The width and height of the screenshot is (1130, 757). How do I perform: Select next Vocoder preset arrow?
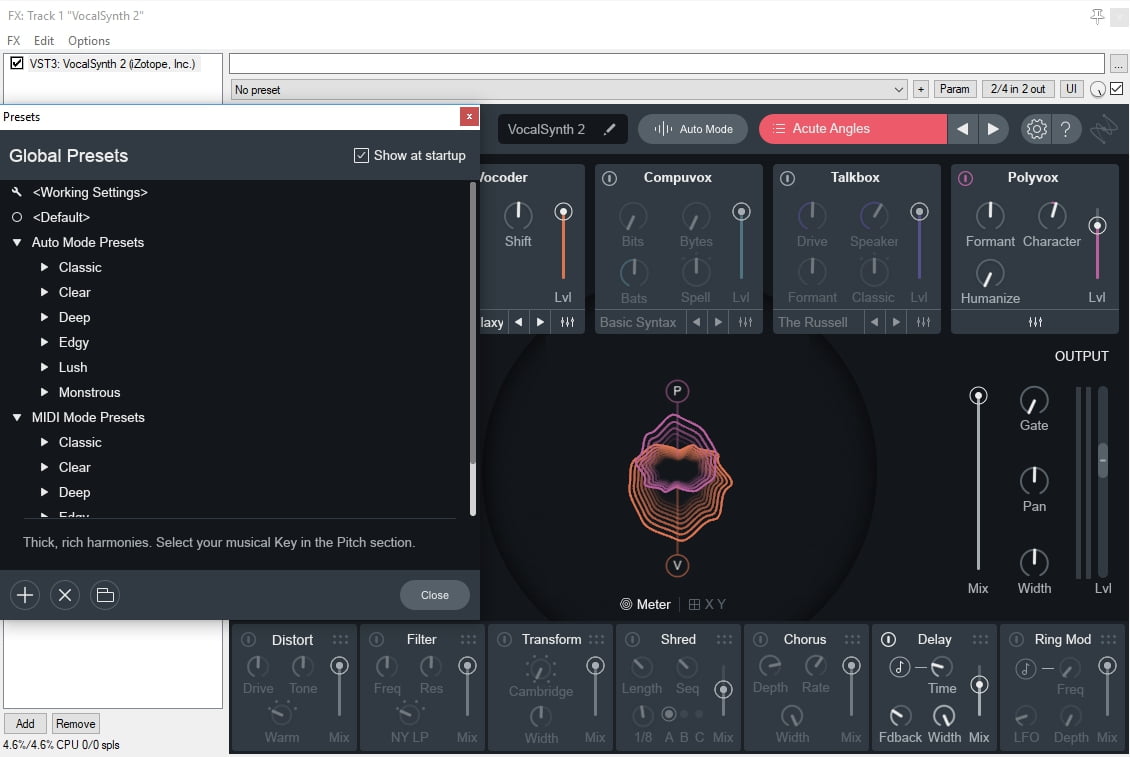(540, 322)
